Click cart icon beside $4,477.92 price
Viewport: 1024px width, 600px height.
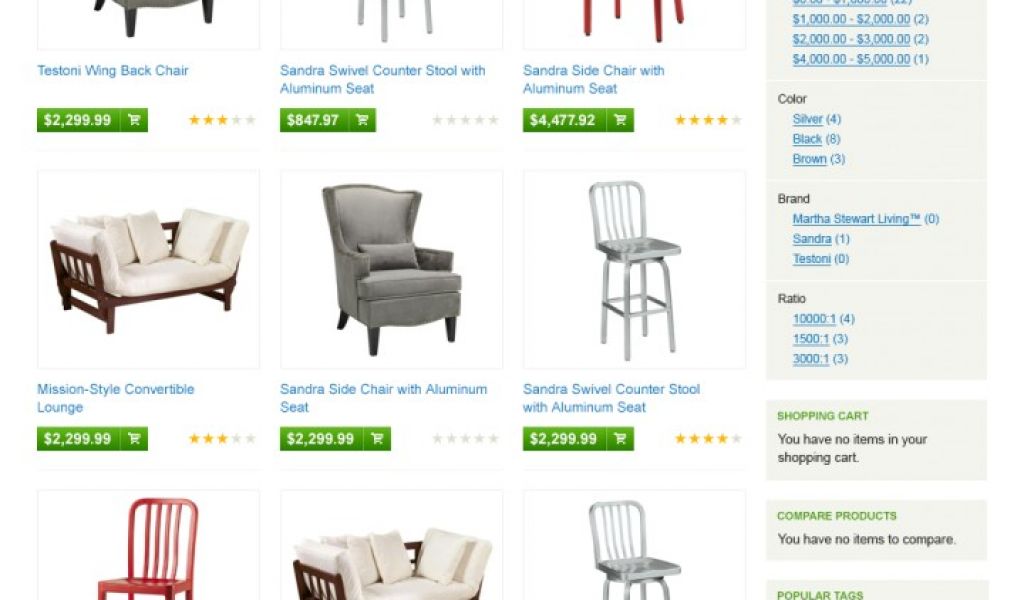tap(620, 120)
